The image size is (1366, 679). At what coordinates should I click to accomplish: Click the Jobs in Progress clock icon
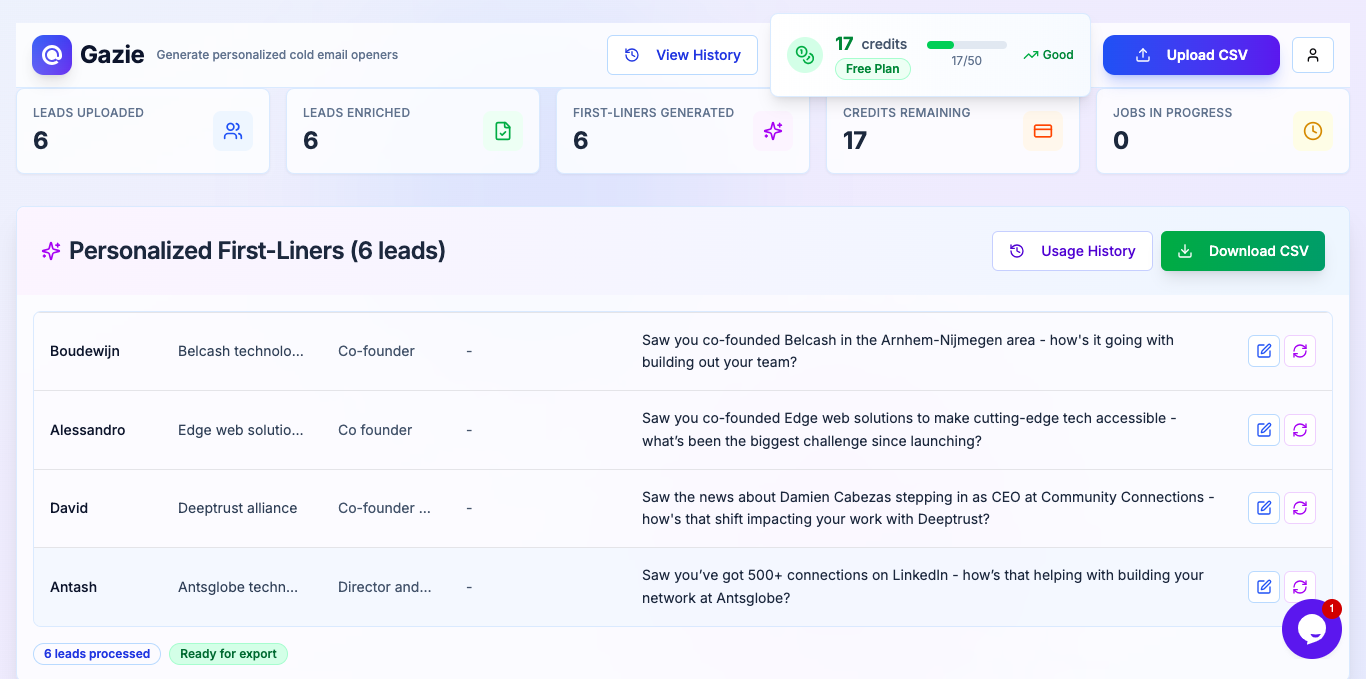pyautogui.click(x=1313, y=131)
